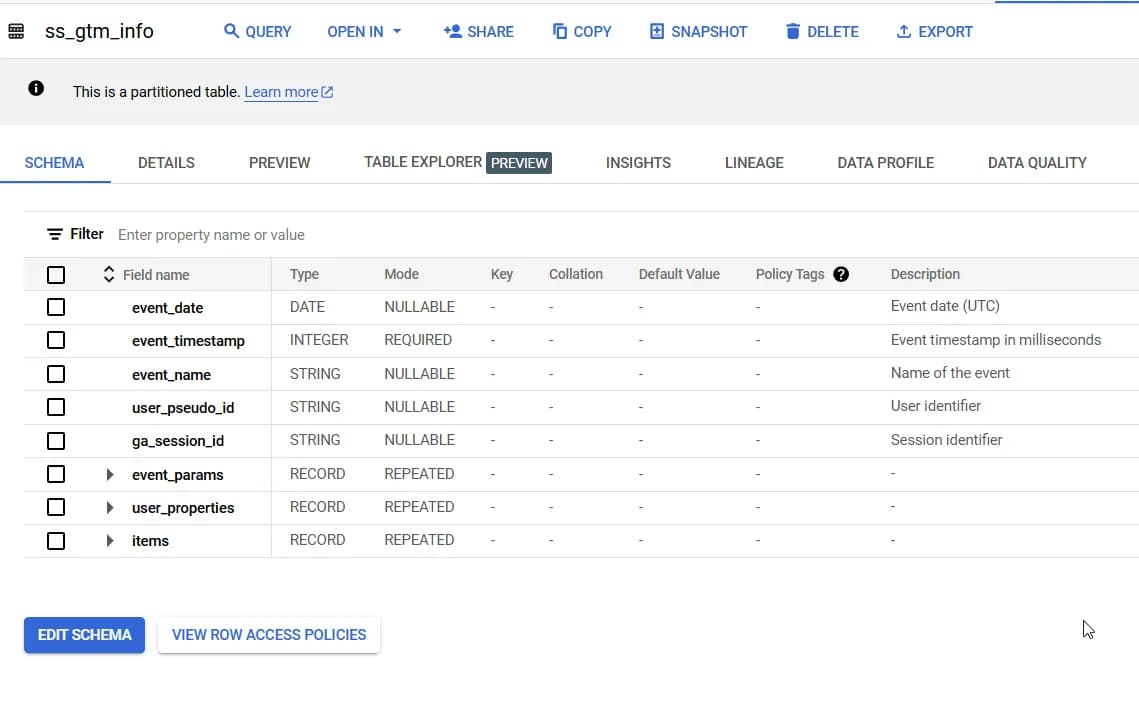This screenshot has height=707, width=1139.
Task: Click the Snapshot icon
Action: pyautogui.click(x=657, y=31)
